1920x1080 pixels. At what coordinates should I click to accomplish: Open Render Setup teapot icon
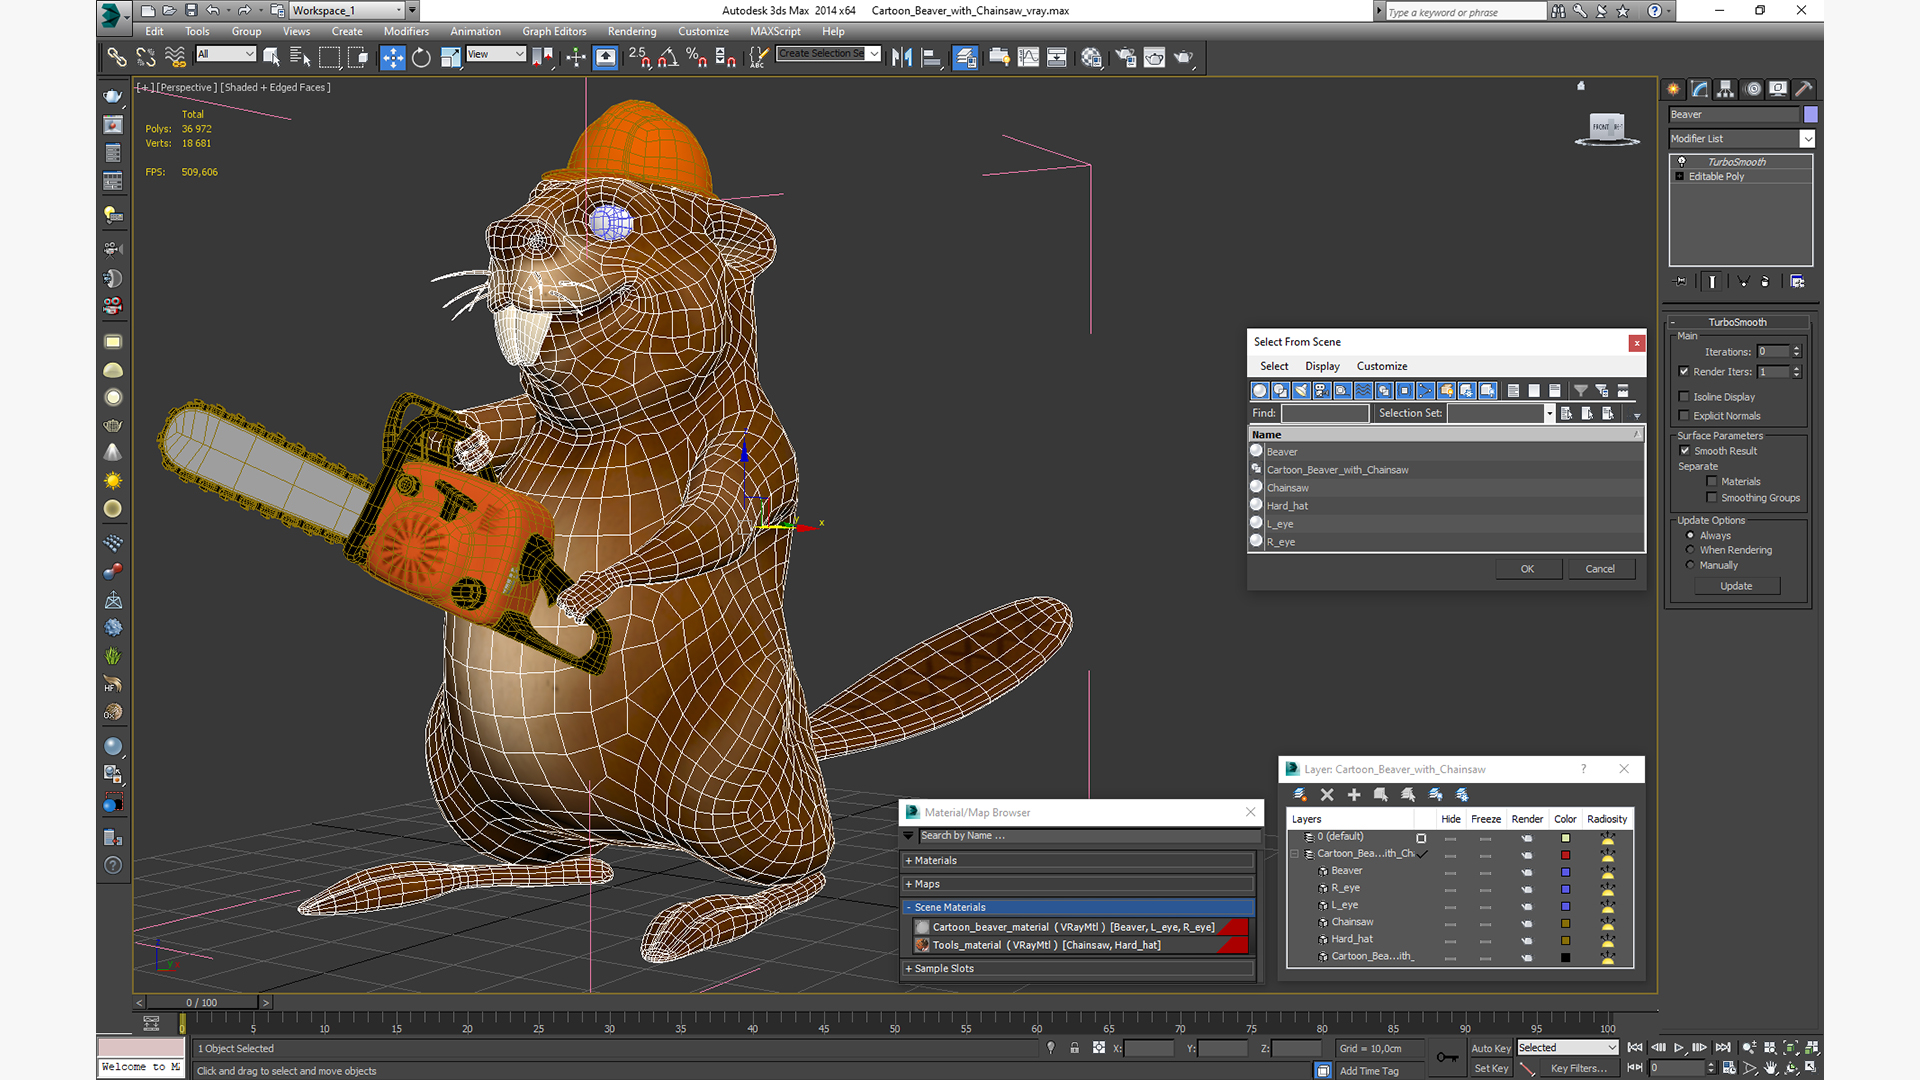point(1126,58)
